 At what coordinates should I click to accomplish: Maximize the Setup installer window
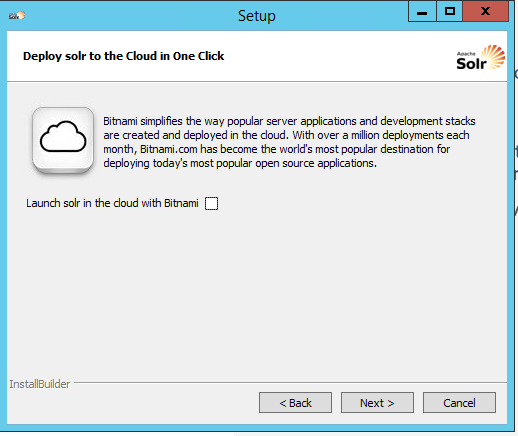click(450, 12)
